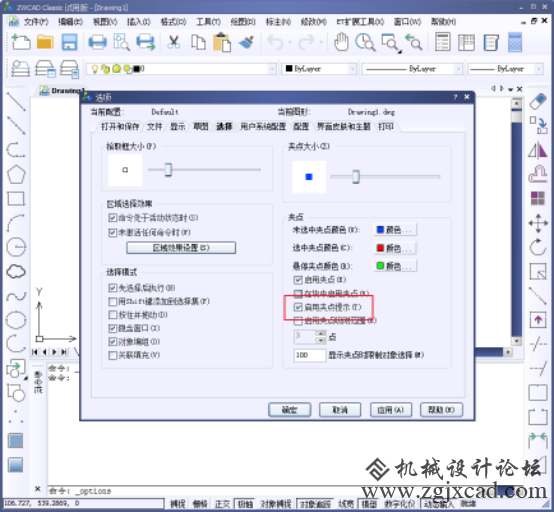Viewport: 554px width, 512px height.
Task: Click the Print Preview icon
Action: click(x=121, y=42)
